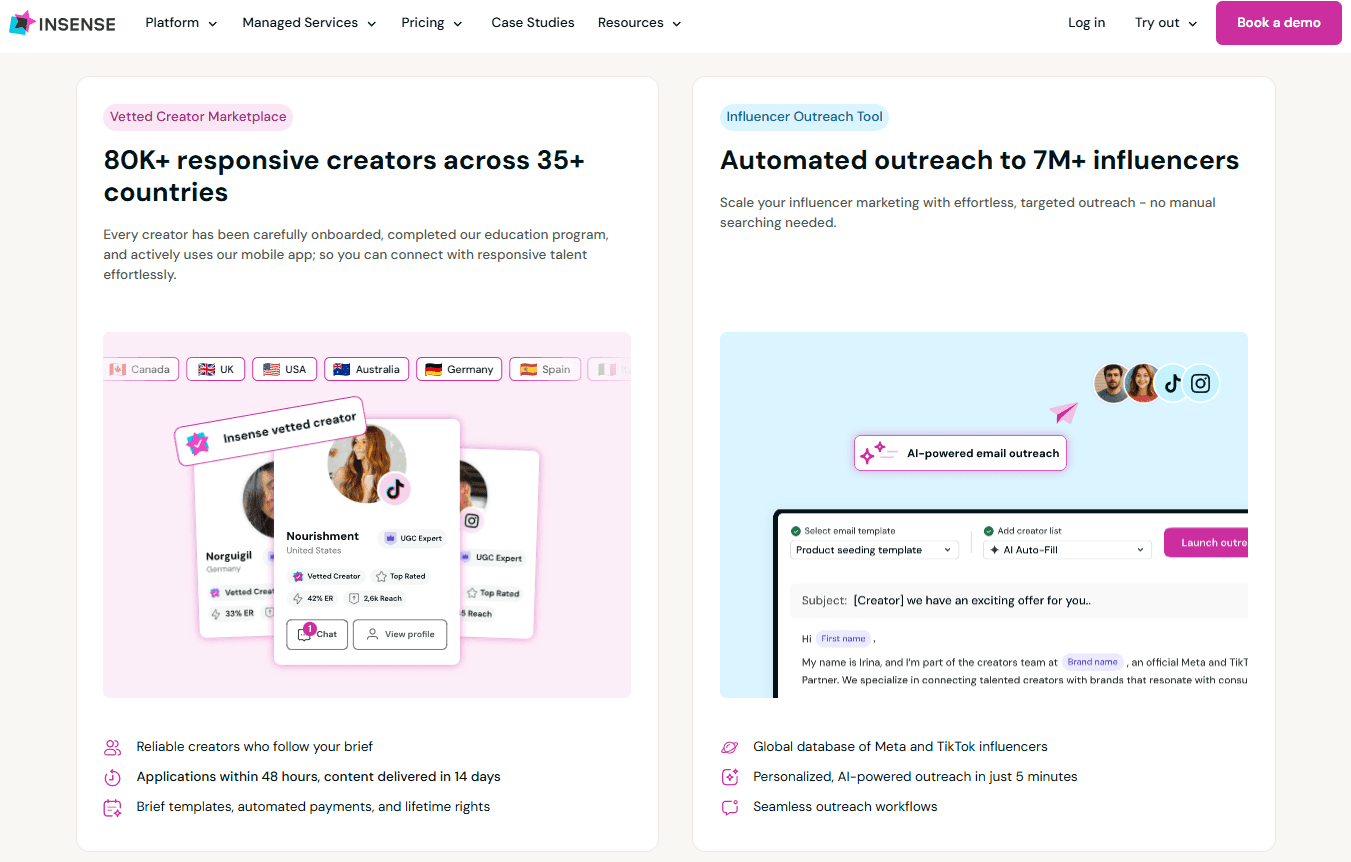This screenshot has height=862, width=1351.
Task: Click the female influencer avatar in outreach panel
Action: point(1142,383)
